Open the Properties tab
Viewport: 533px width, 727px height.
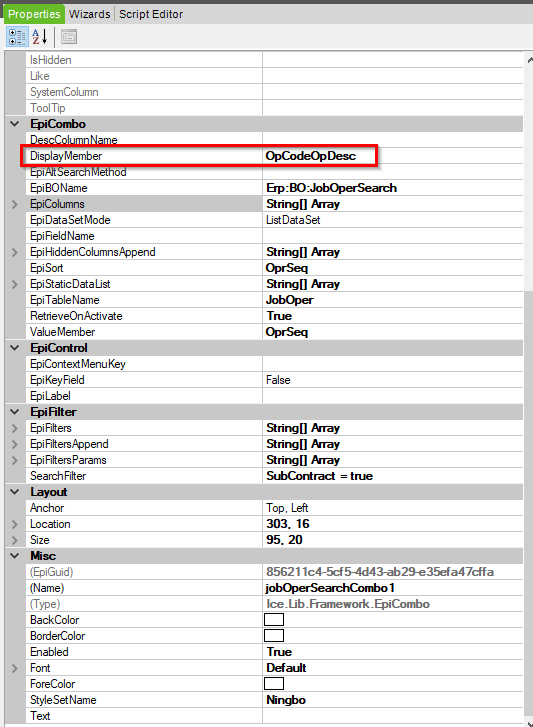(x=34, y=14)
